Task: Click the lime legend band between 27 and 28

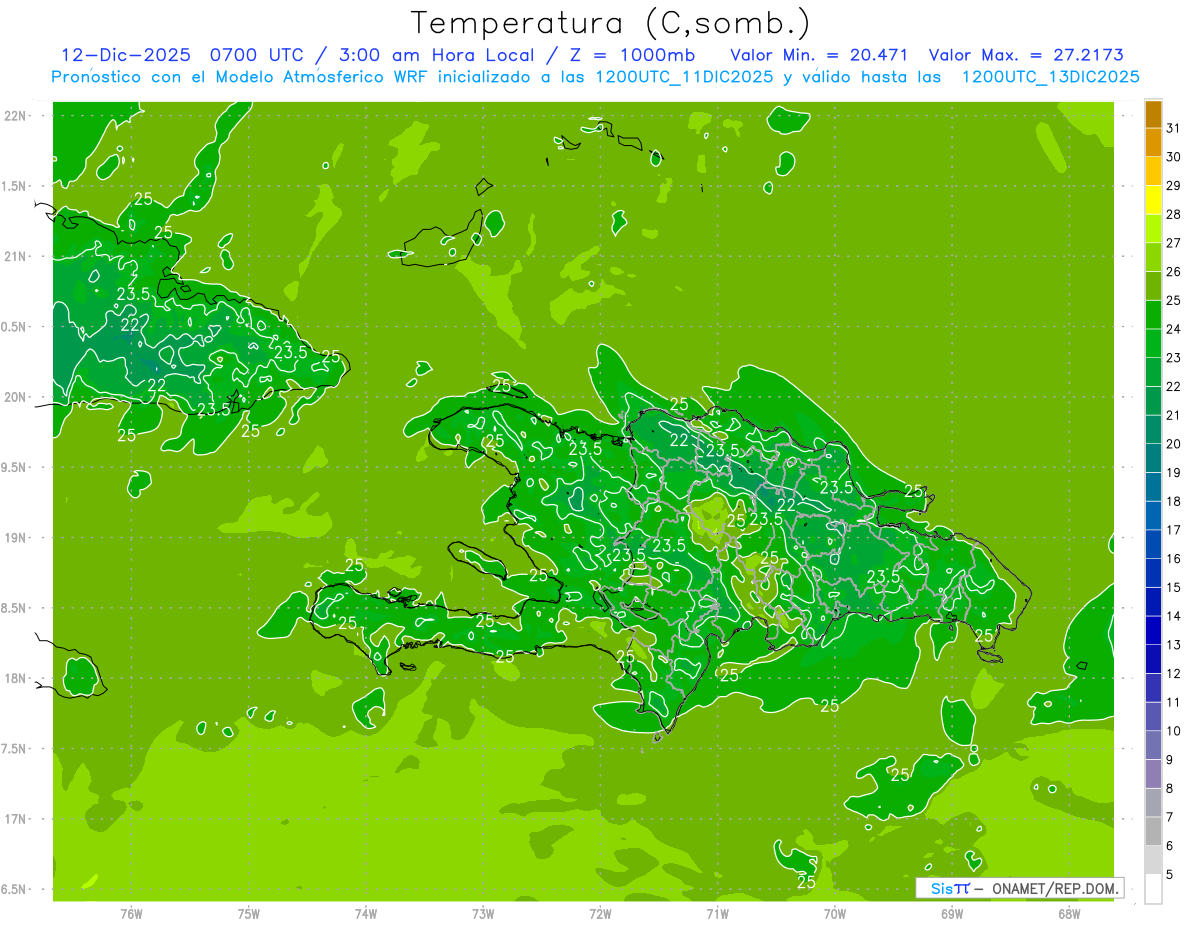Action: coord(1153,229)
